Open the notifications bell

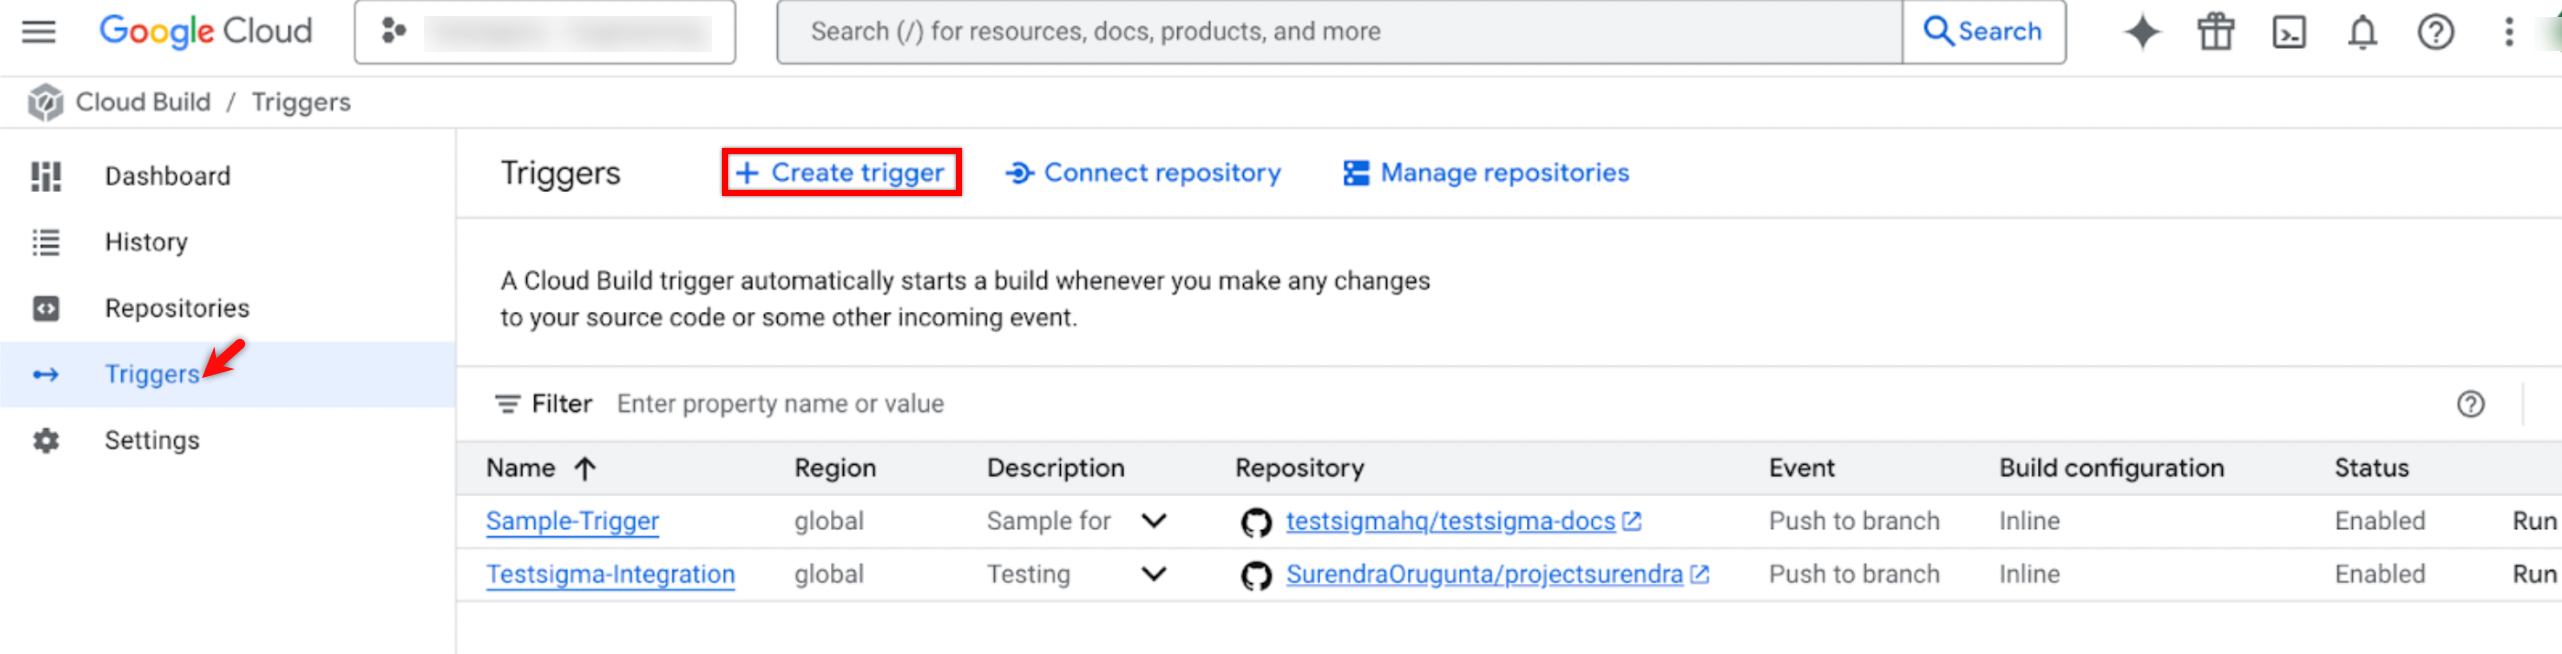point(2361,32)
